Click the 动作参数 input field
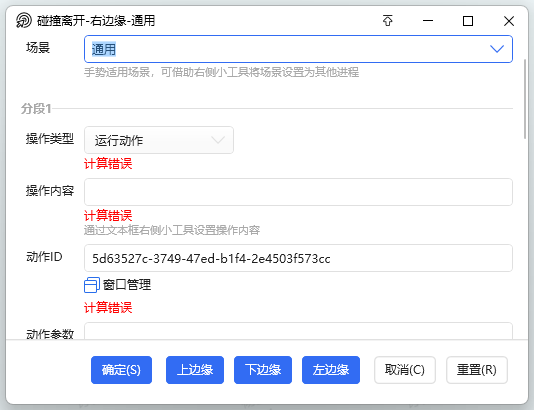 (x=298, y=331)
